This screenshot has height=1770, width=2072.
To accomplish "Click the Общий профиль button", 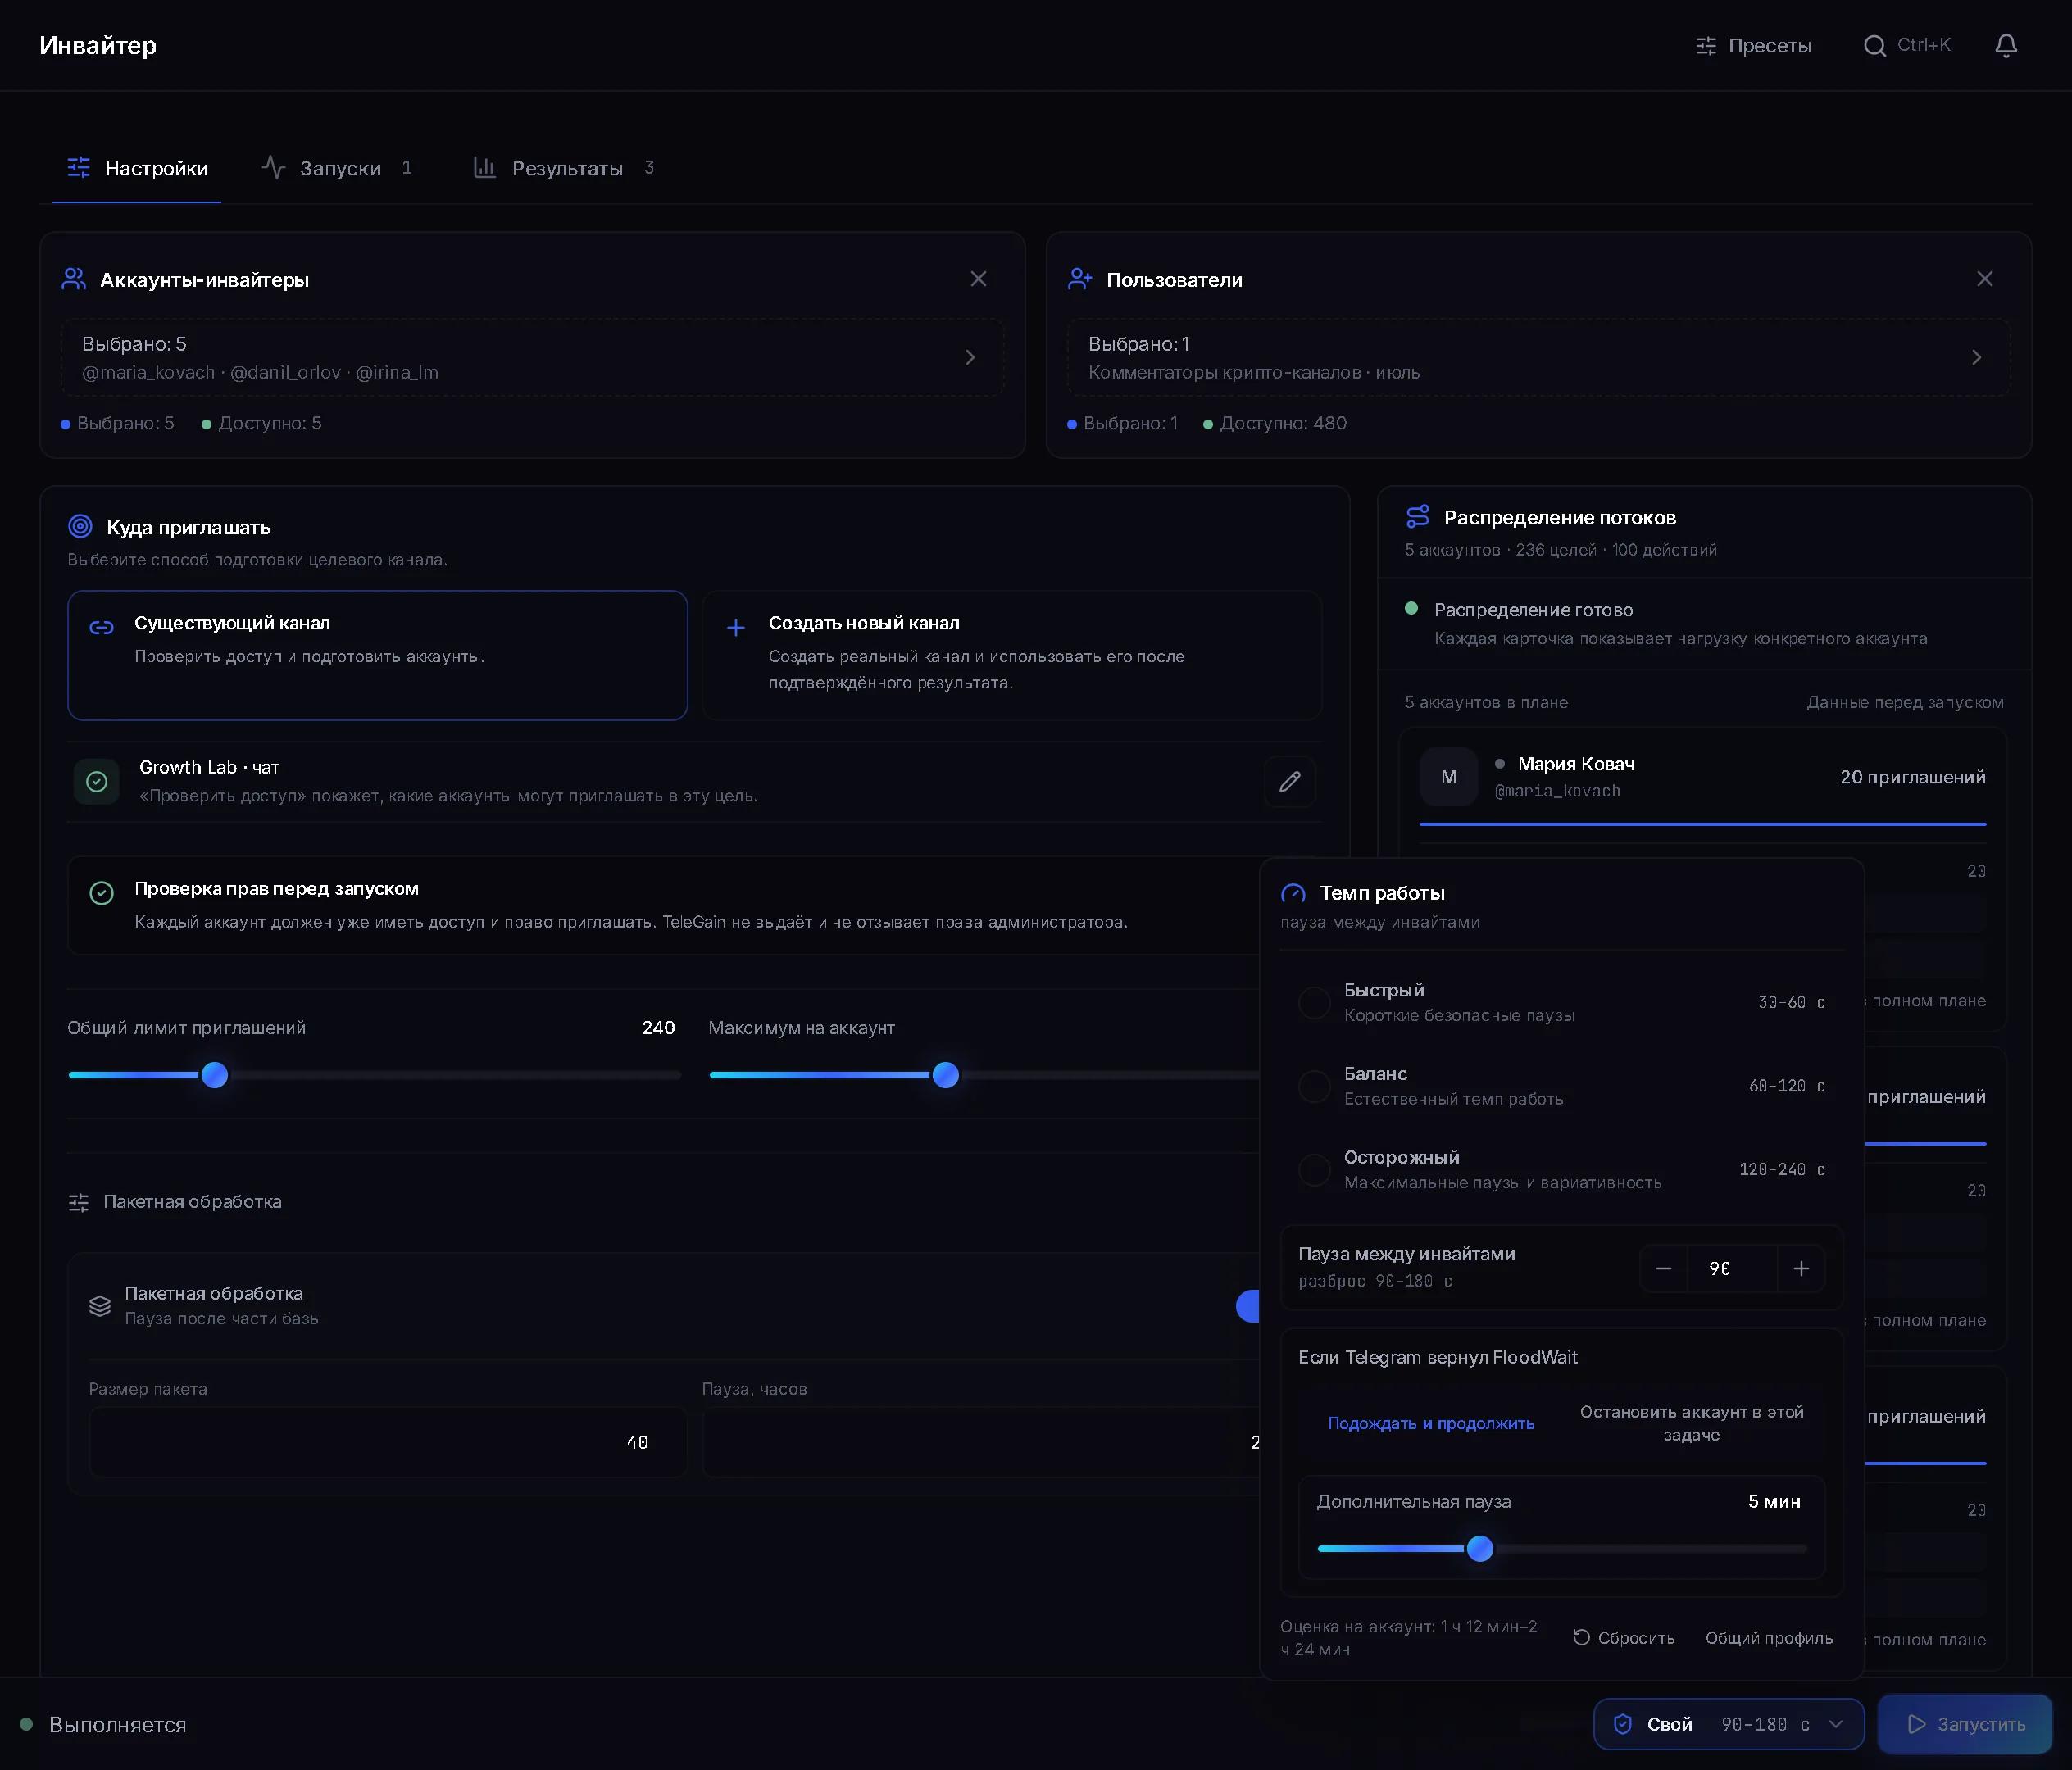I will 1769,1638.
